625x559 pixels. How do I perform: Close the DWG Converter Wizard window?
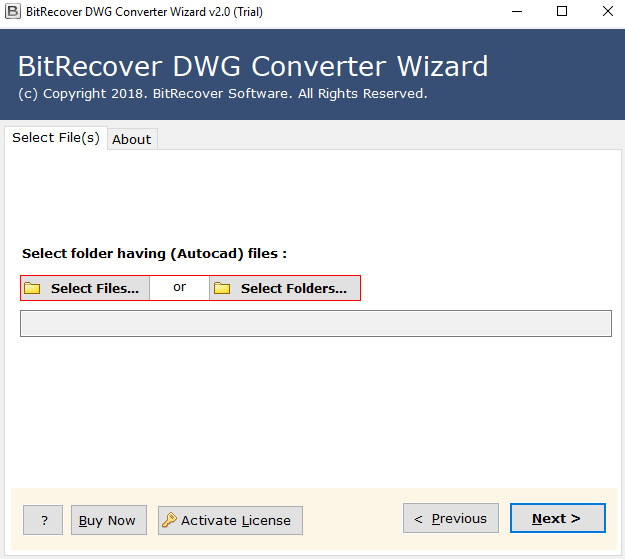[608, 12]
